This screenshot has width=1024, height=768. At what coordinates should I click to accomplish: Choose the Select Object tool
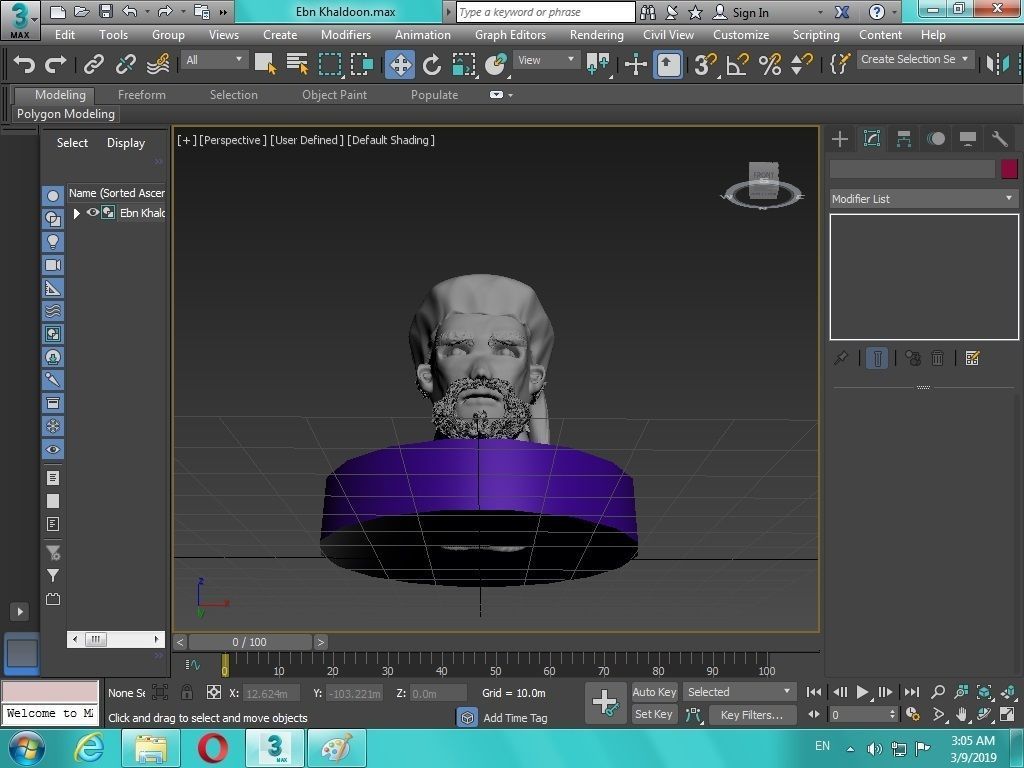(265, 64)
